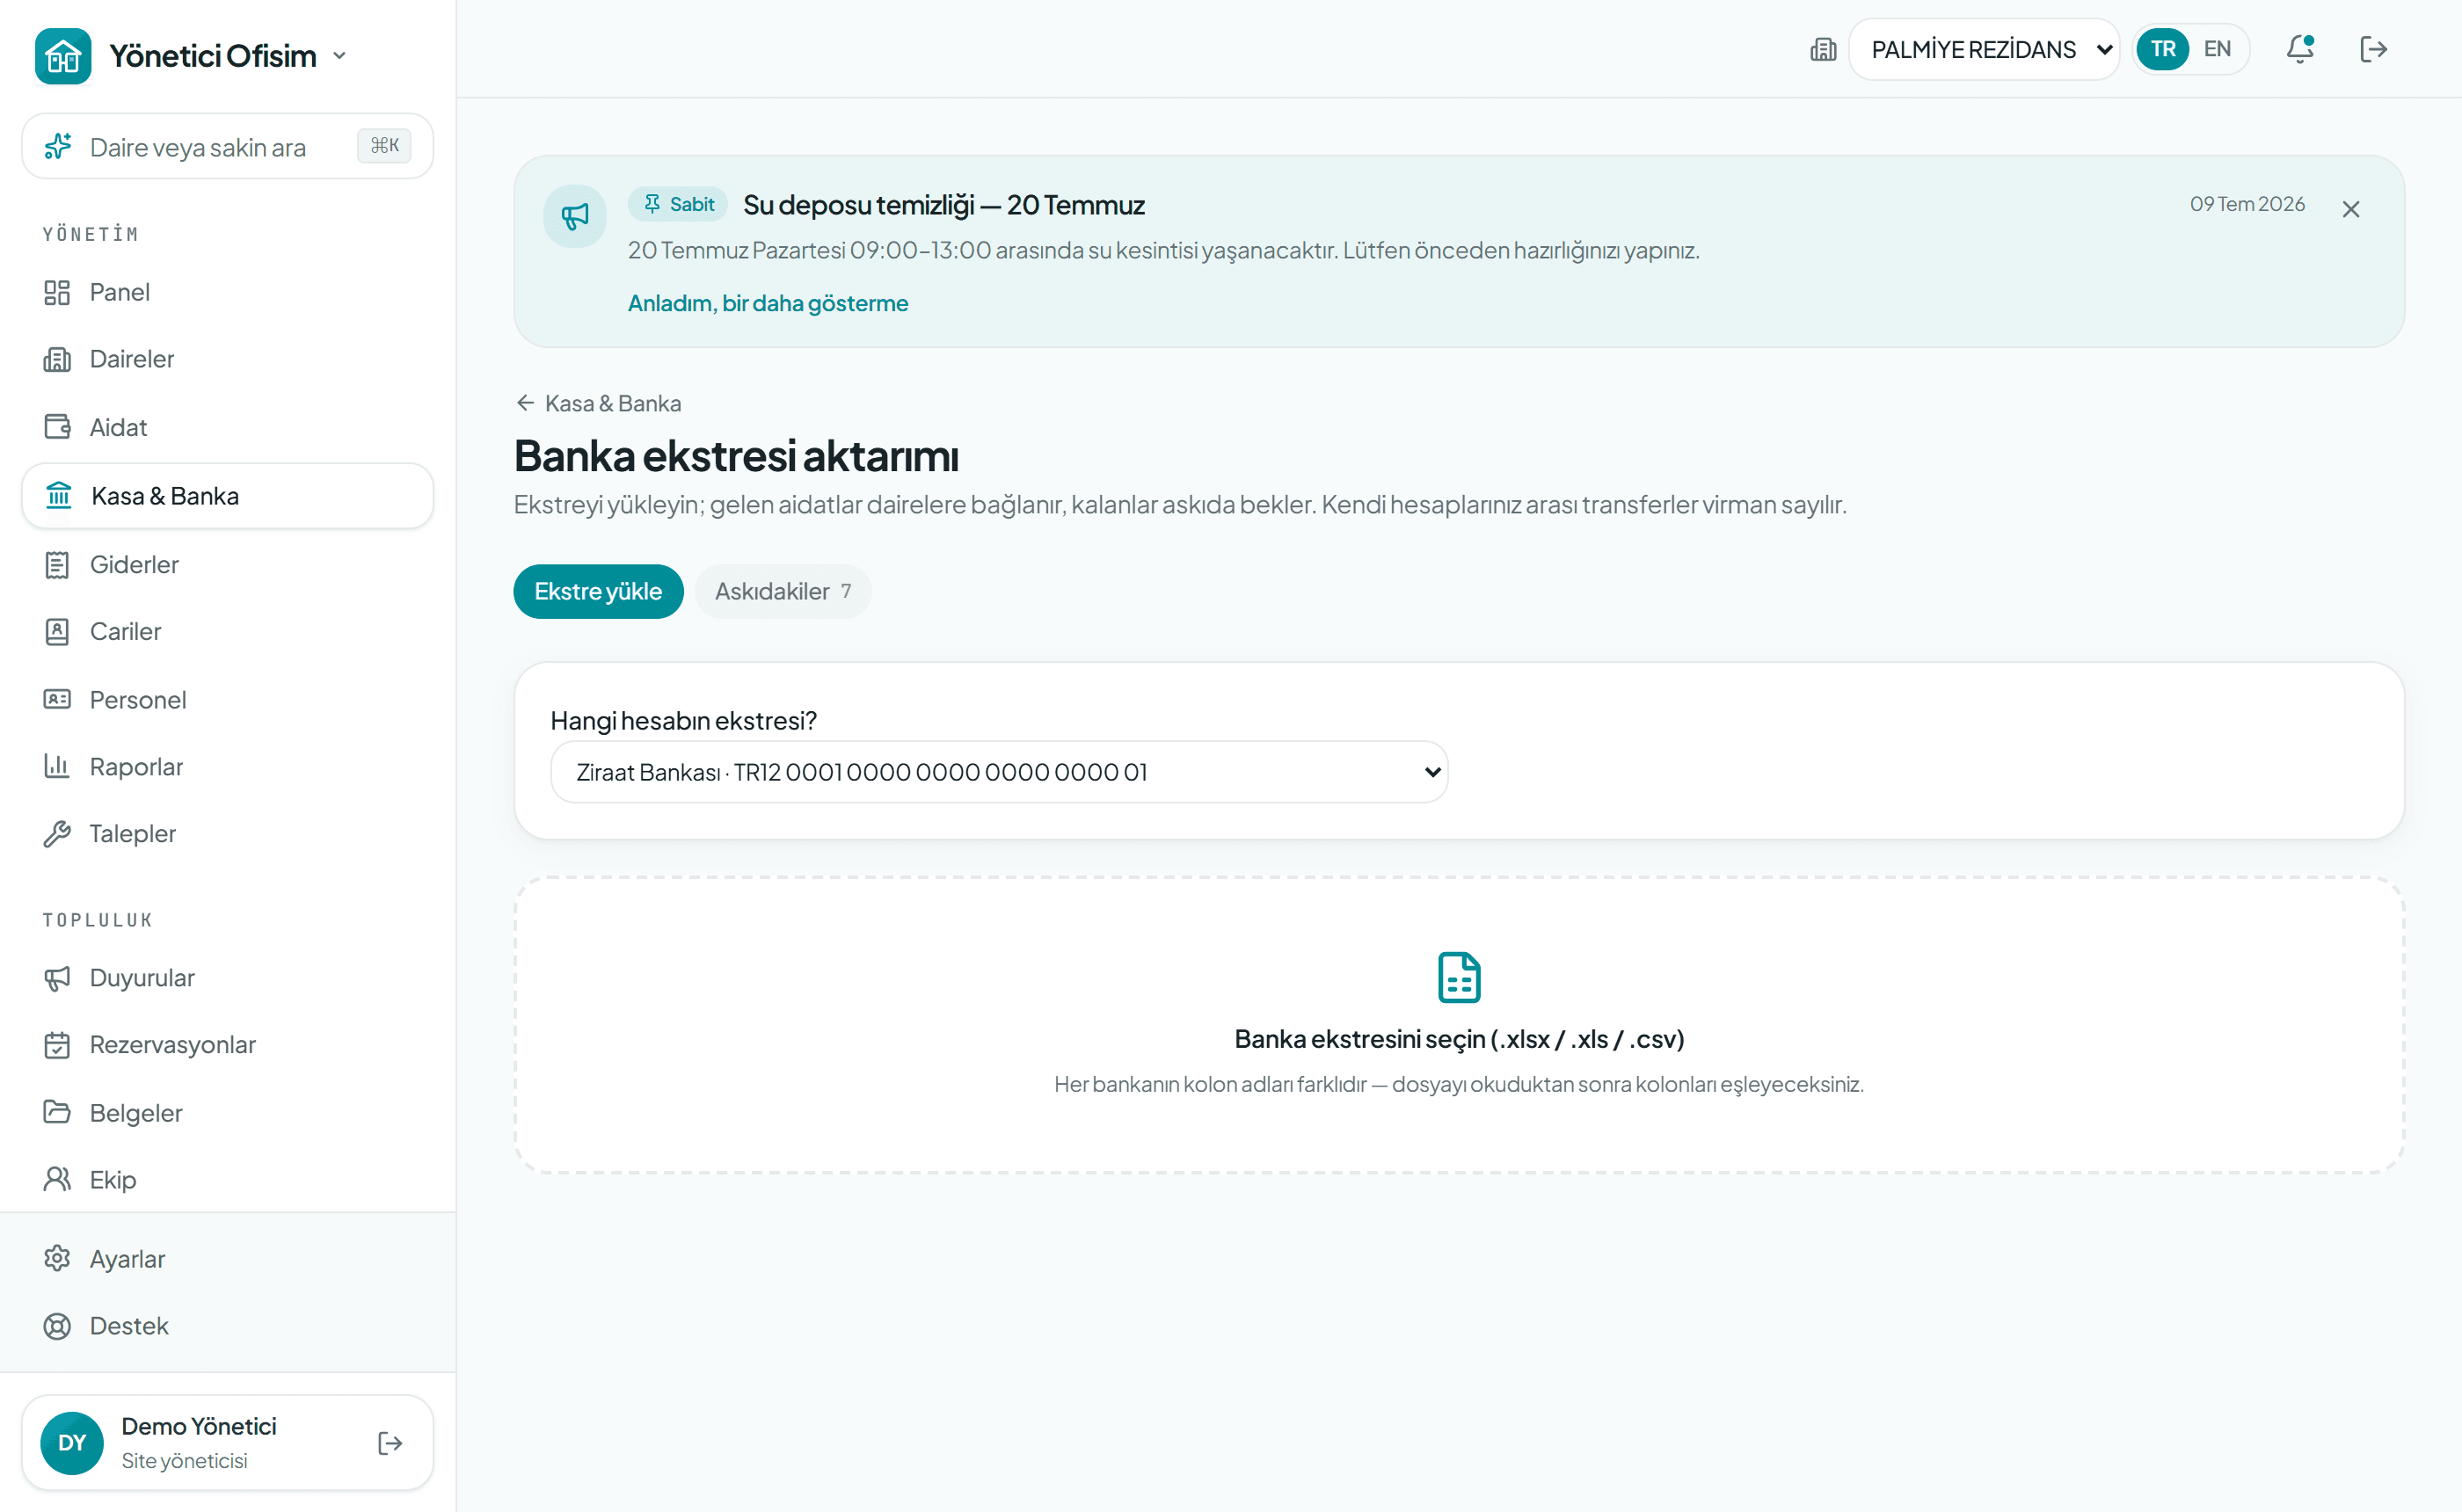Open the PALMİYE REZİDANS site dropdown
Screen dimensions: 2462x1512
[x=1983, y=49]
